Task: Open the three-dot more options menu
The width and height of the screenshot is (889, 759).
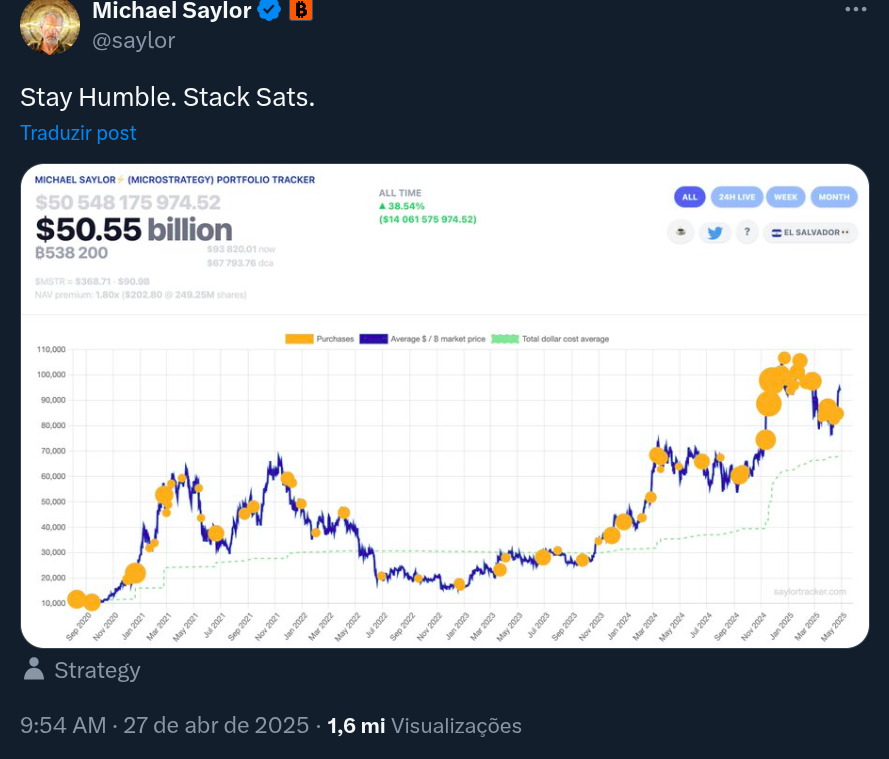Action: (856, 9)
